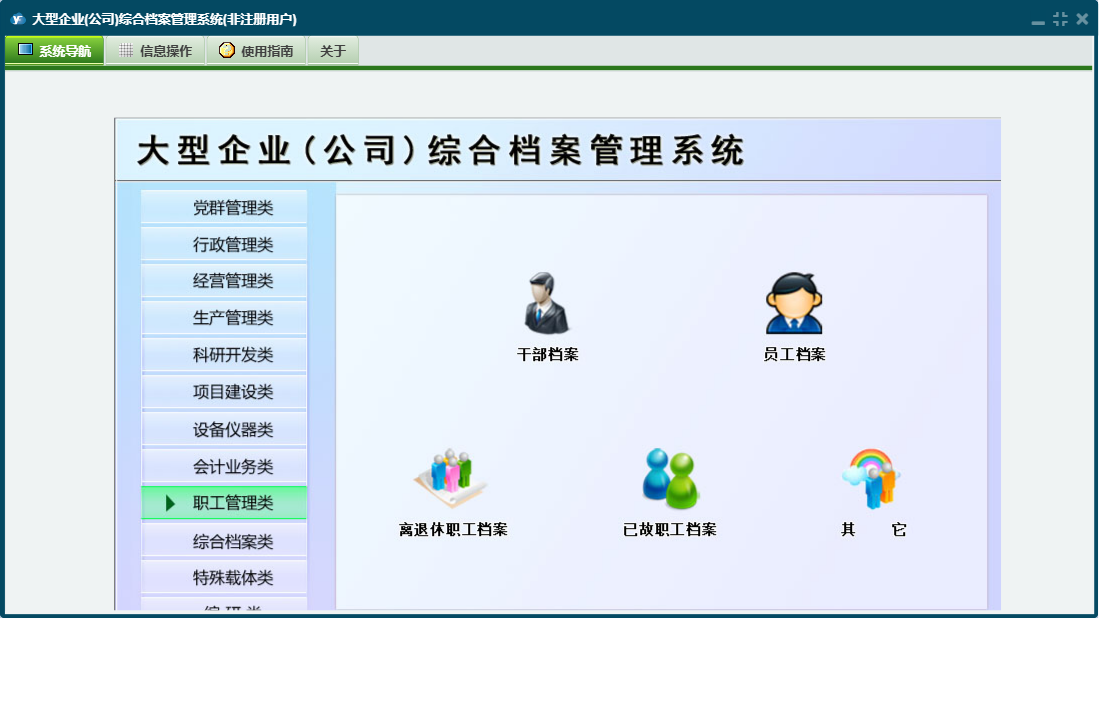
Task: Open the 使用指南 tab
Action: [257, 50]
